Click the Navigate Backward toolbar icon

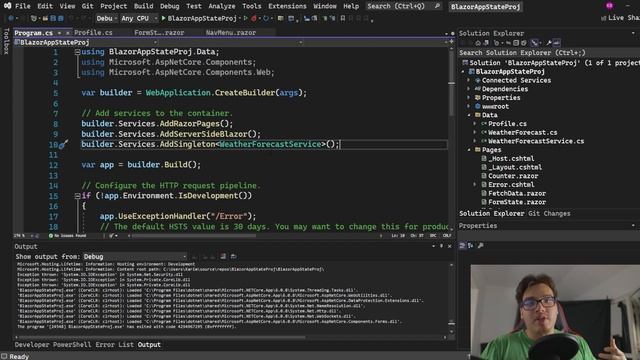coord(11,18)
